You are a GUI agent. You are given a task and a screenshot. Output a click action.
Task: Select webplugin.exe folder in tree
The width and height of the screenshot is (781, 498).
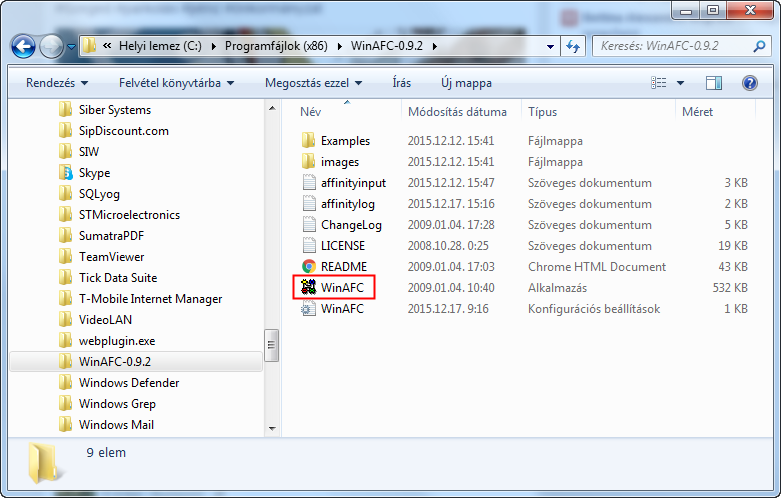pos(117,341)
